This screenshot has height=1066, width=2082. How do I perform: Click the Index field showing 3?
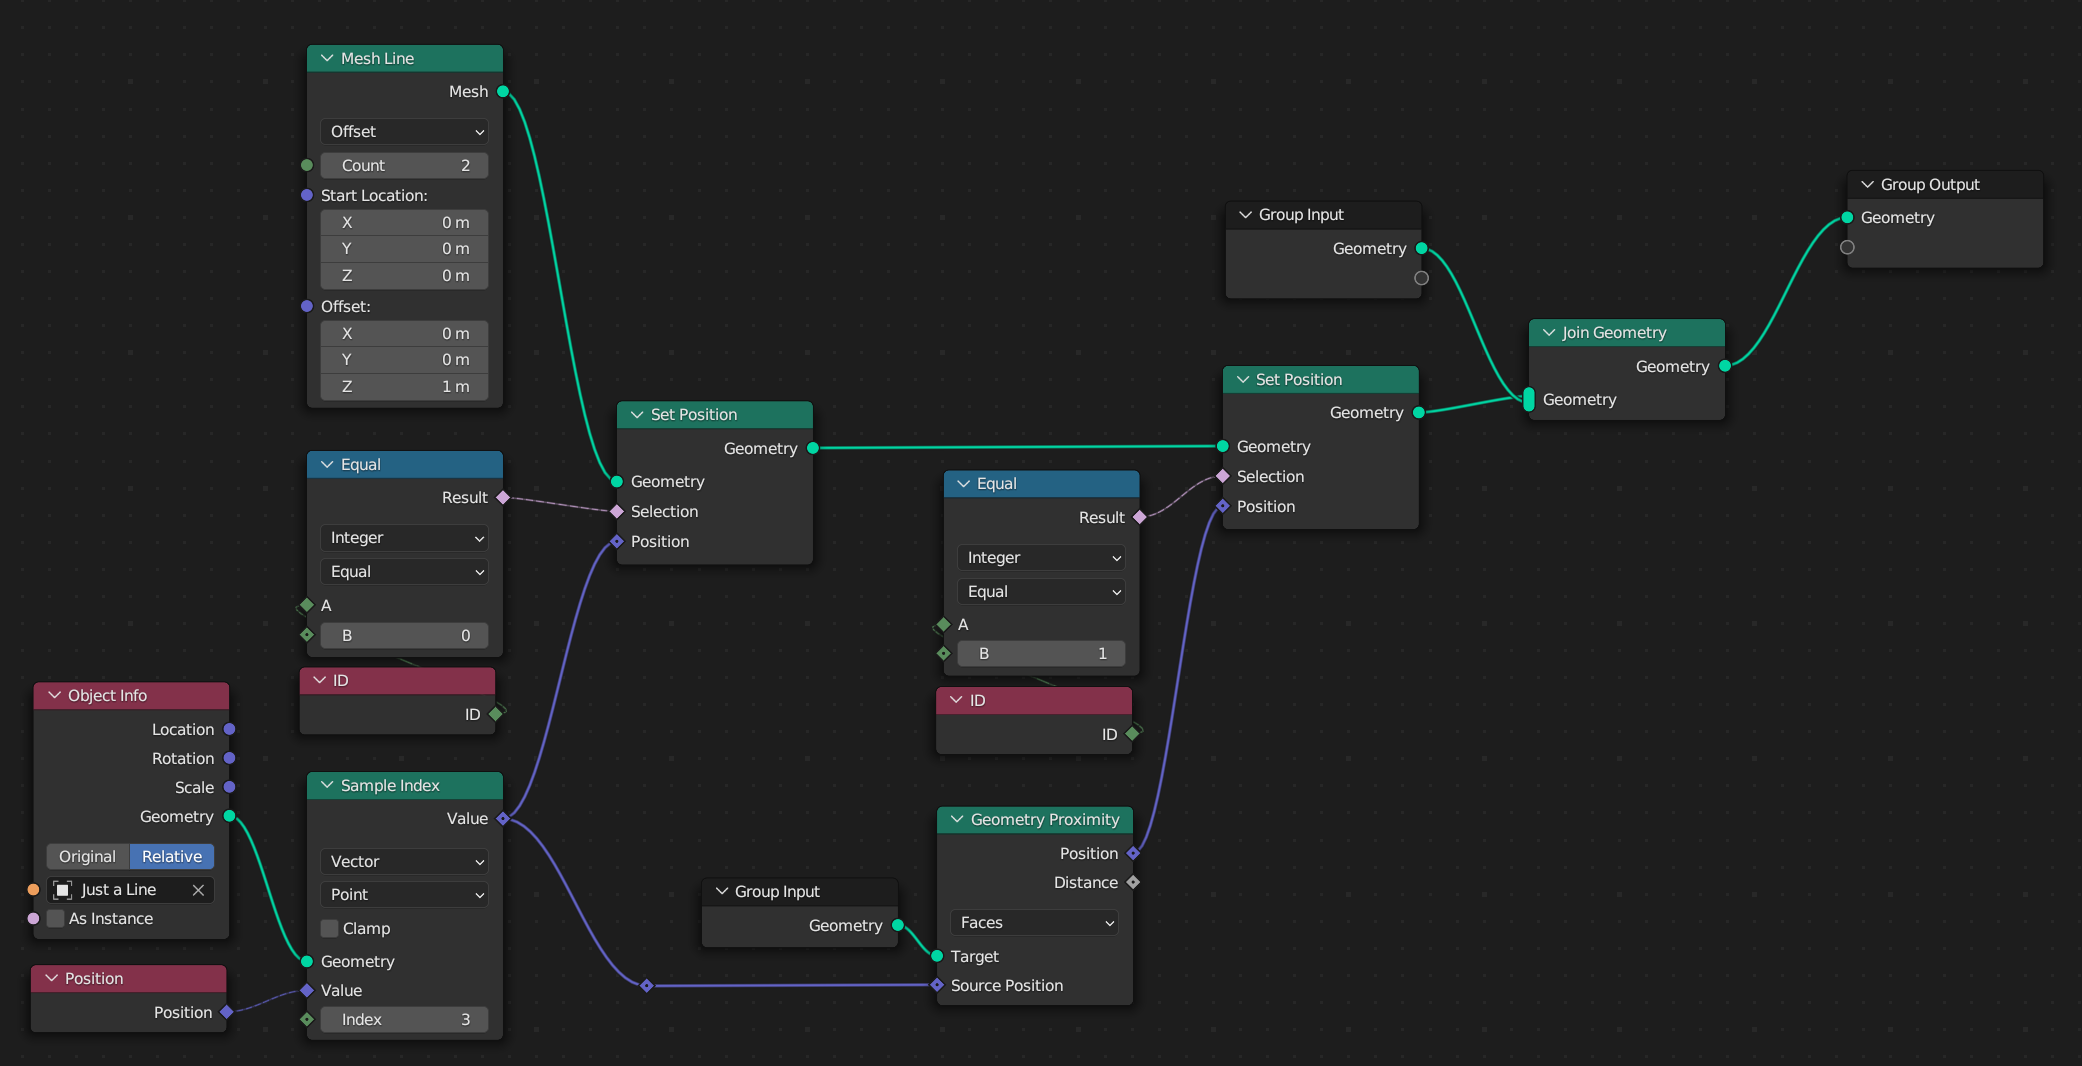[404, 1019]
